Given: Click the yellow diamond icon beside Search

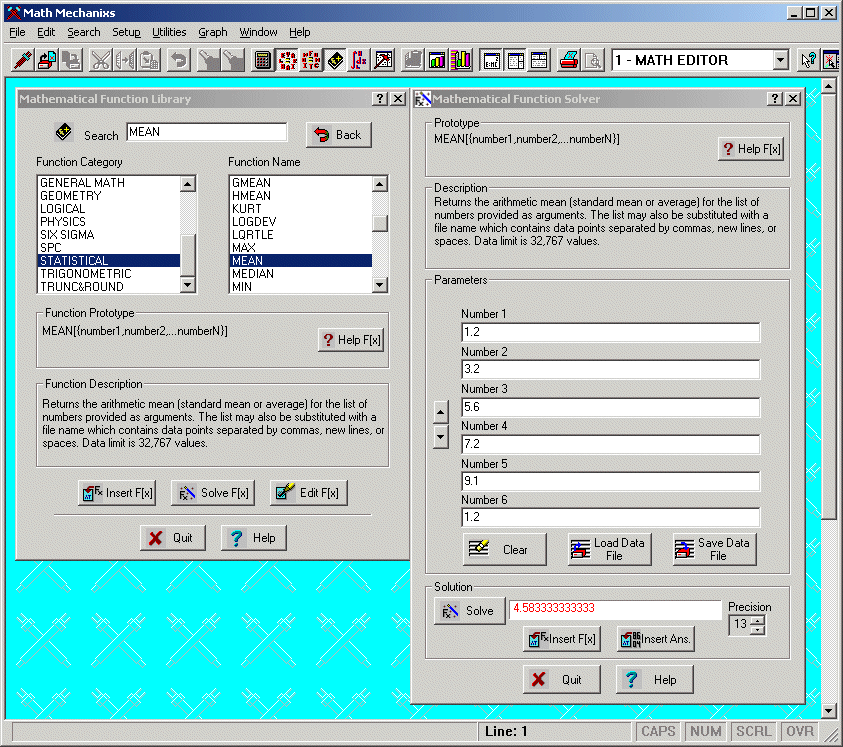Looking at the screenshot, I should pyautogui.click(x=63, y=132).
